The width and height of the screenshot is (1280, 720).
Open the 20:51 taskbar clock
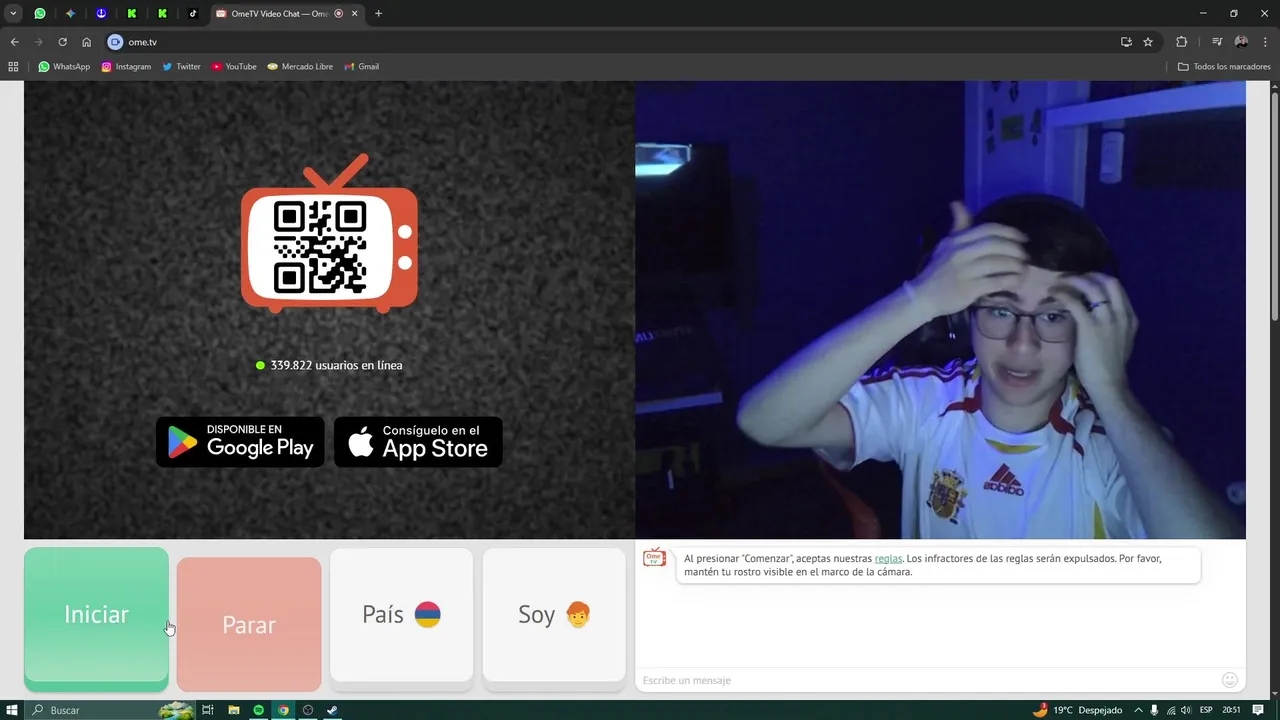1231,710
